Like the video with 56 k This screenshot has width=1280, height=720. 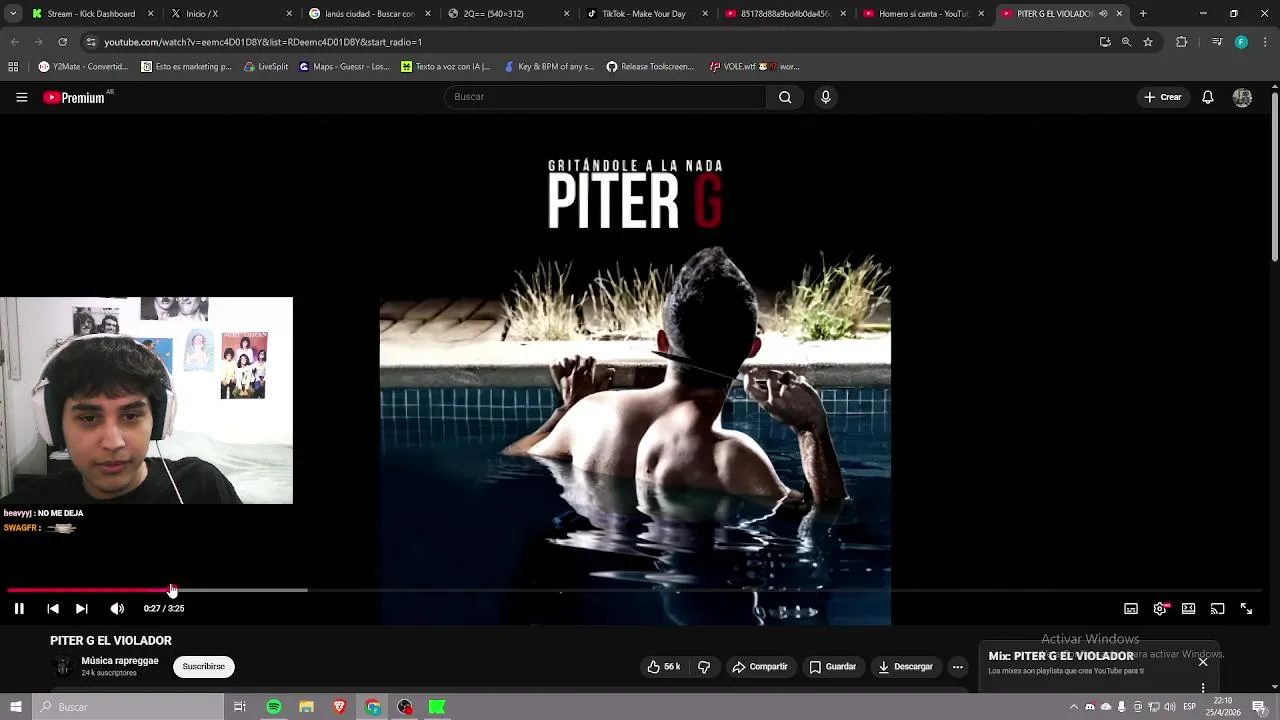tap(664, 667)
